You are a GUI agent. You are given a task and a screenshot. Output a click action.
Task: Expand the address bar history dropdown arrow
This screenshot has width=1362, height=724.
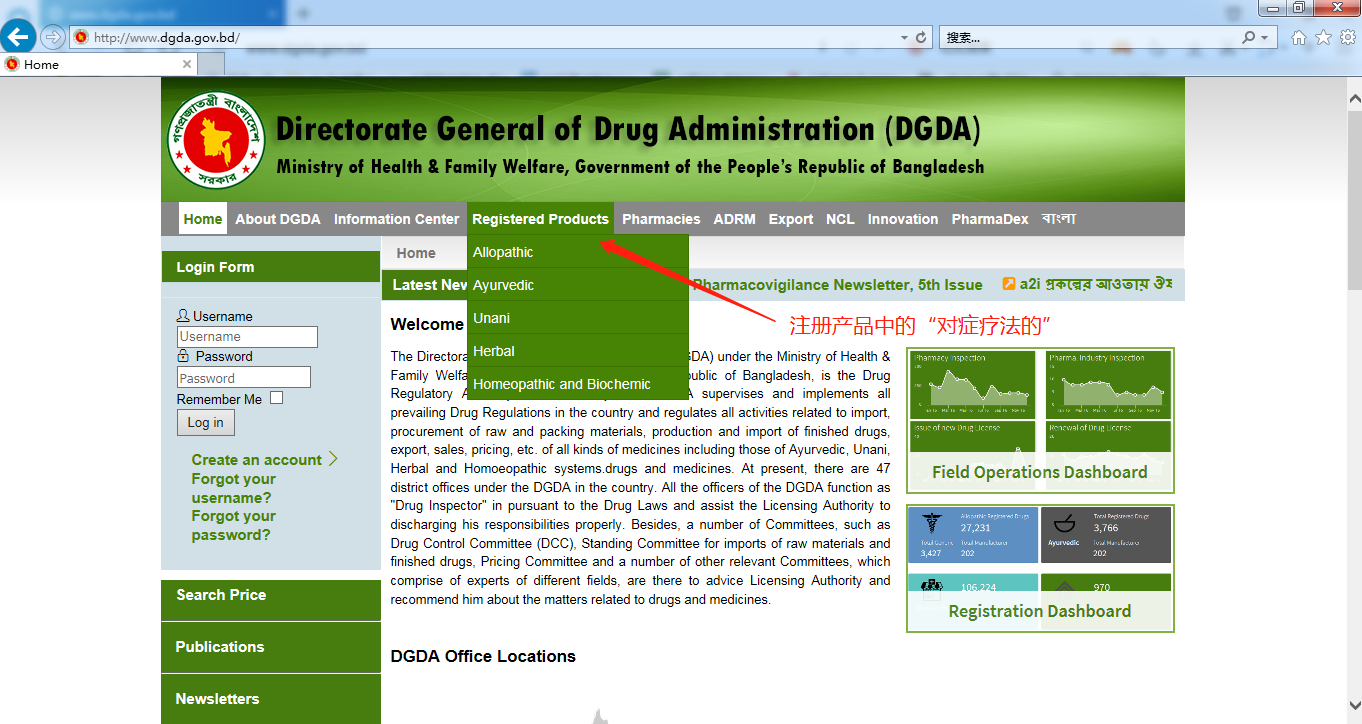[x=905, y=37]
